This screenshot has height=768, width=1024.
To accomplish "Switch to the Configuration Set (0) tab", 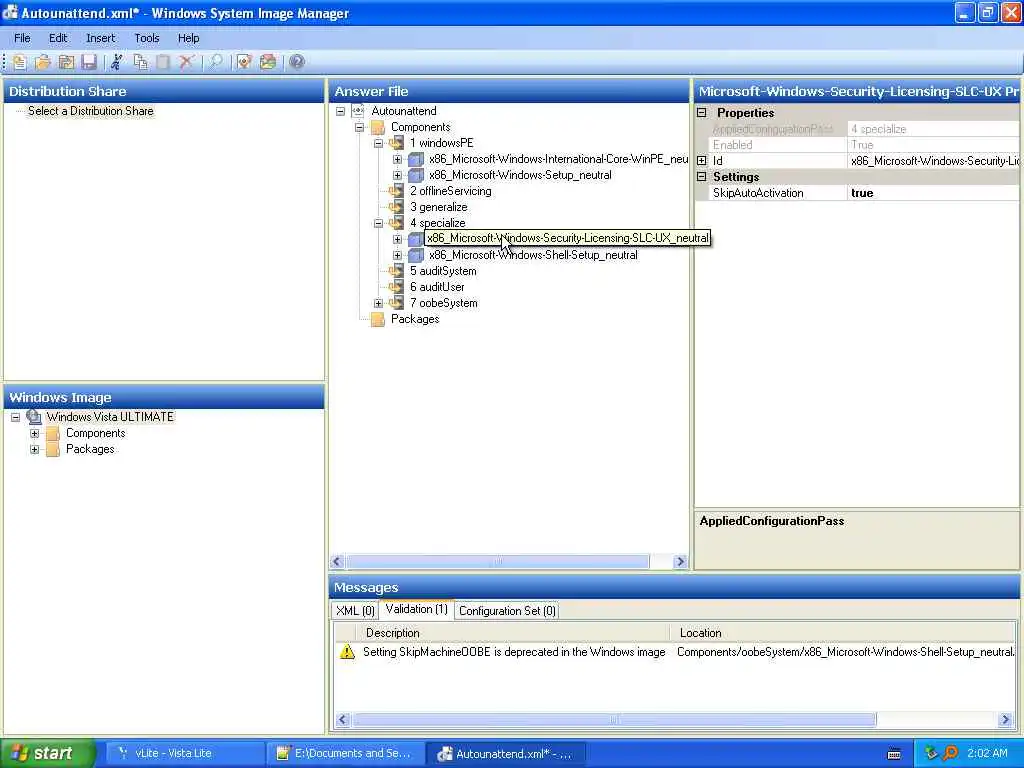I will [x=507, y=611].
